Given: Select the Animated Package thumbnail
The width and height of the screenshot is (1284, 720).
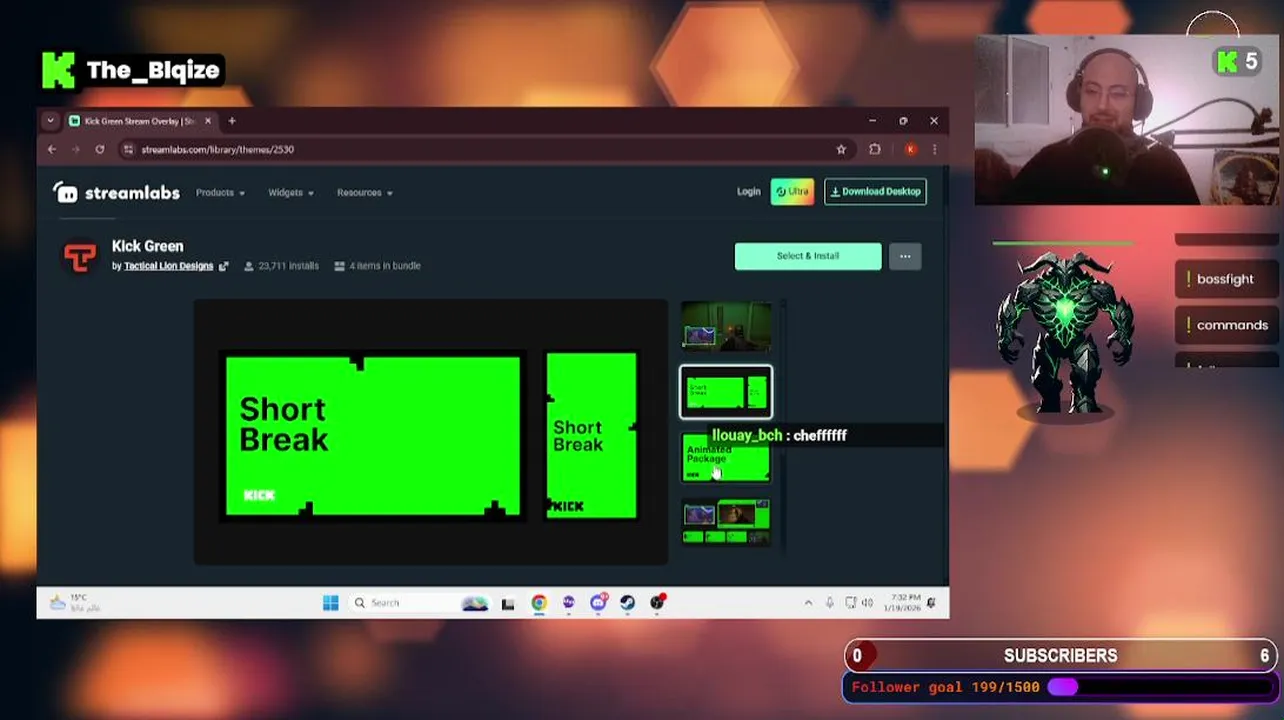Looking at the screenshot, I should (x=726, y=458).
